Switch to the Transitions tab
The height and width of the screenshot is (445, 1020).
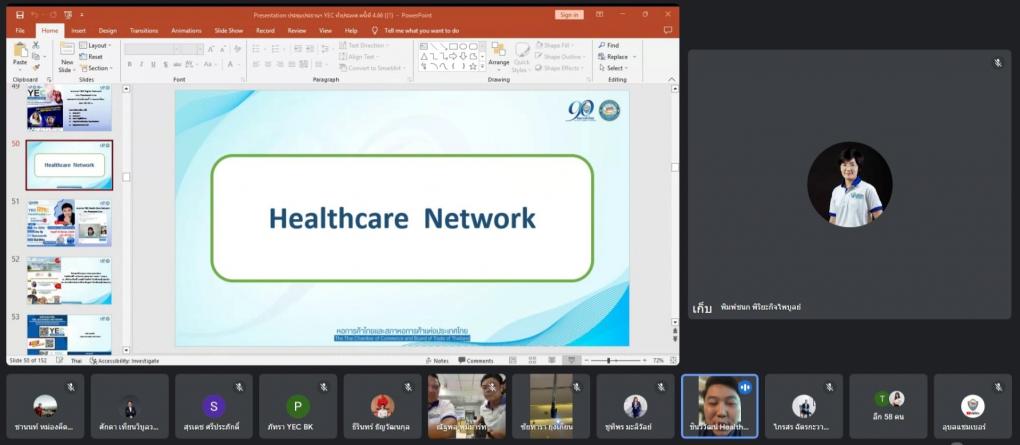(144, 31)
